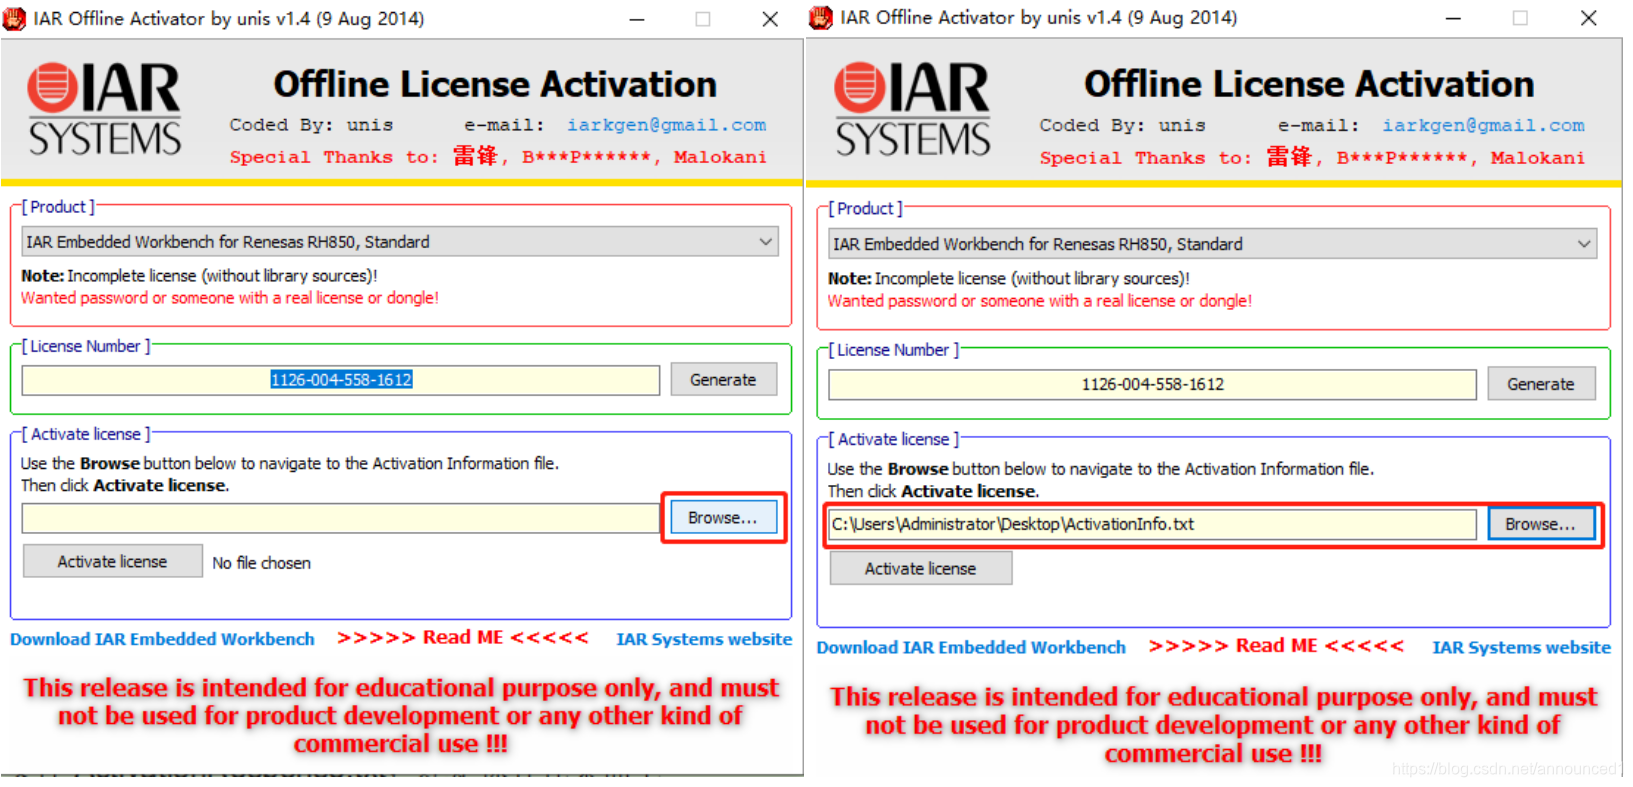The image size is (1633, 787).
Task: Click Browse… in the left window
Action: pos(723,518)
